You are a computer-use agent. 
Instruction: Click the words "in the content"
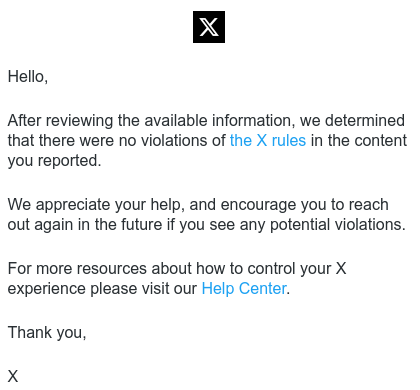(x=359, y=141)
